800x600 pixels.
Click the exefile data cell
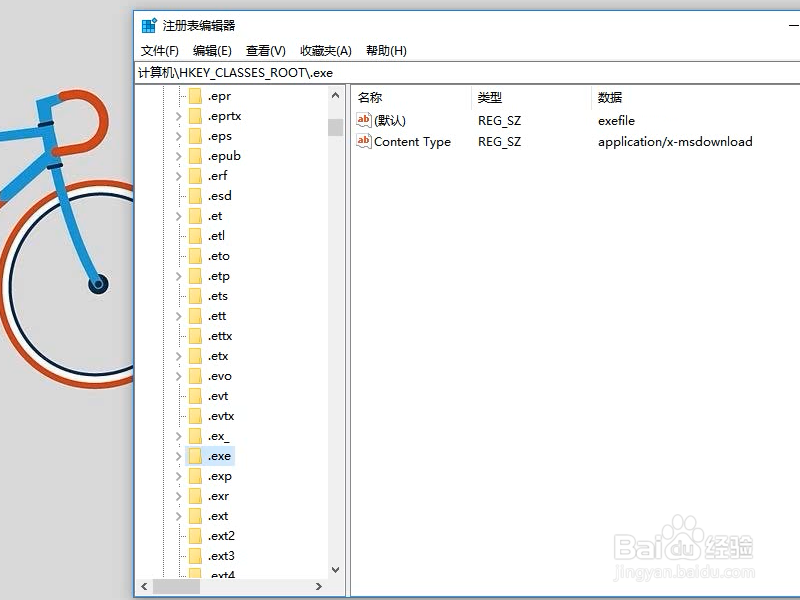(616, 121)
